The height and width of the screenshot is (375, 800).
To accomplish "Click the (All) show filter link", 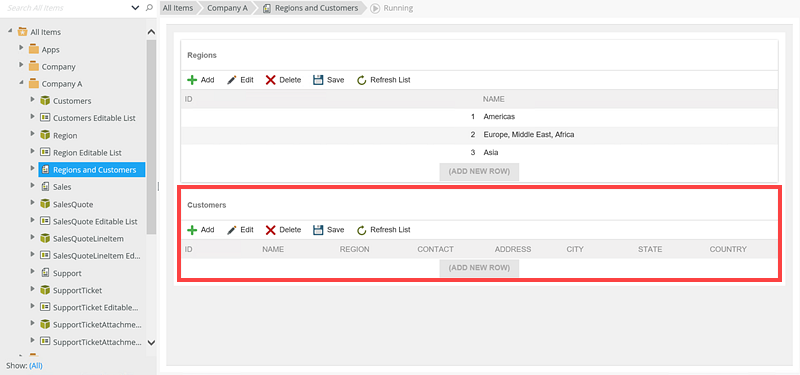I will pos(36,365).
